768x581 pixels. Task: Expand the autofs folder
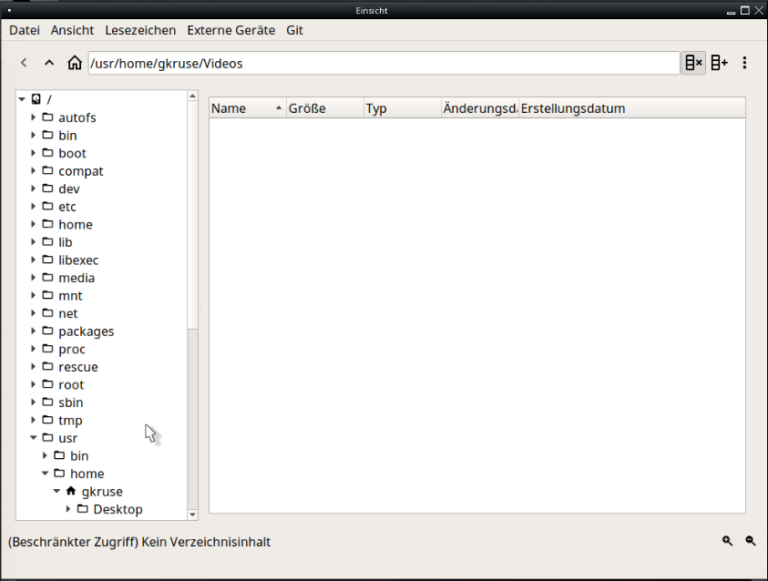click(33, 117)
